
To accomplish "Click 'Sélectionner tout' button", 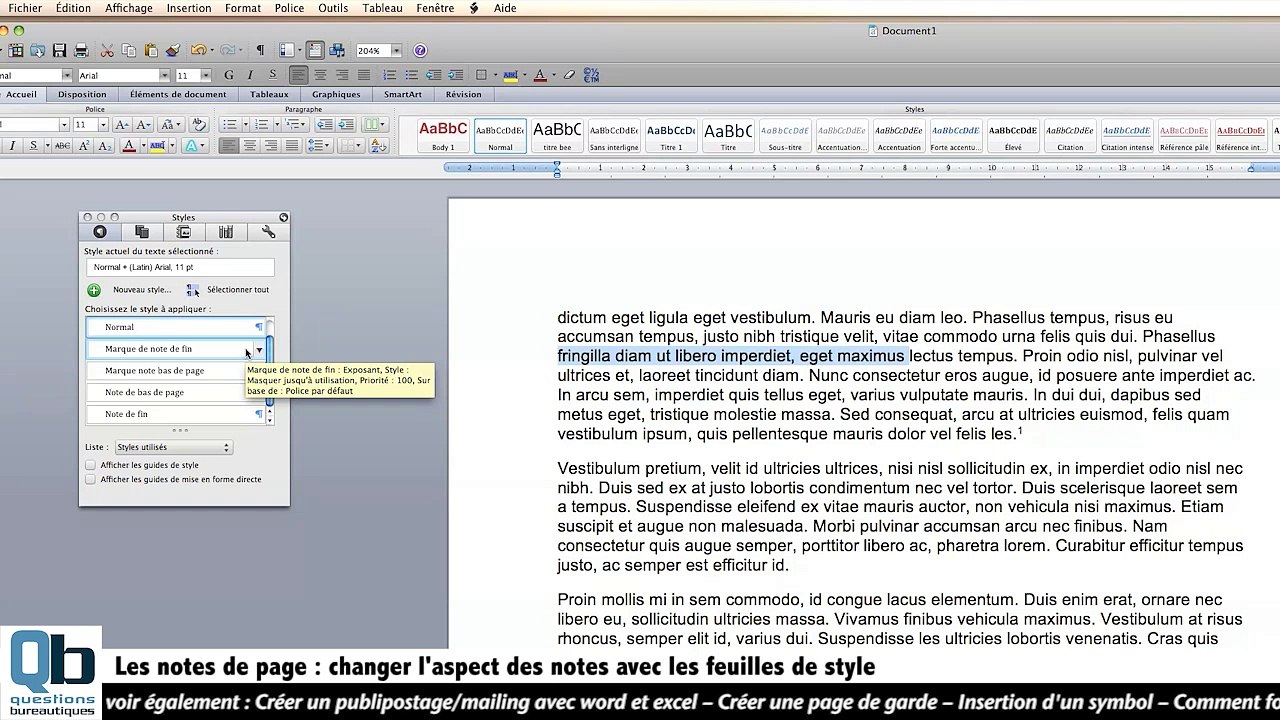I will pyautogui.click(x=238, y=290).
